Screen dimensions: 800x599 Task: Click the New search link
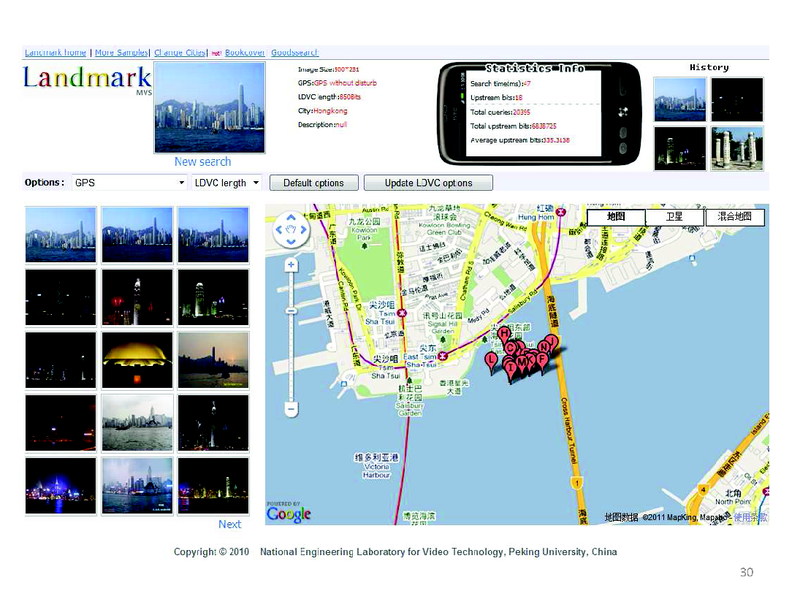tap(202, 162)
